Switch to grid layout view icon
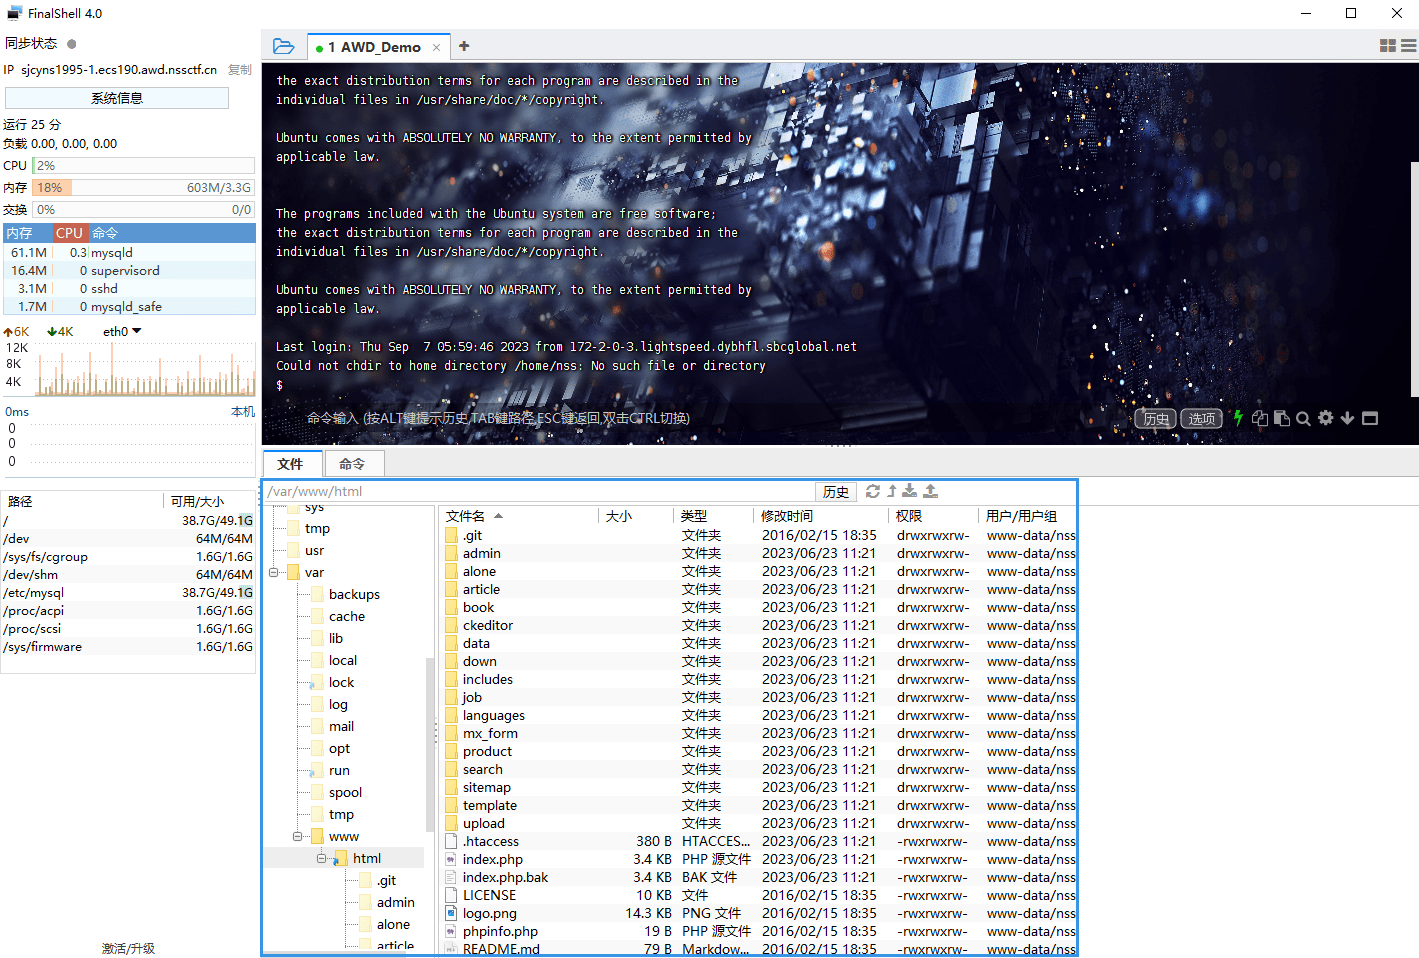Viewport: 1419px width, 958px height. pyautogui.click(x=1388, y=46)
